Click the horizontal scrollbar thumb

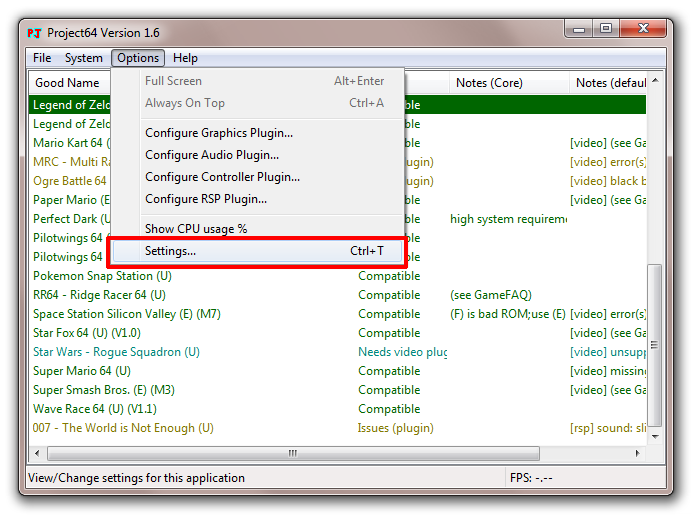(293, 454)
